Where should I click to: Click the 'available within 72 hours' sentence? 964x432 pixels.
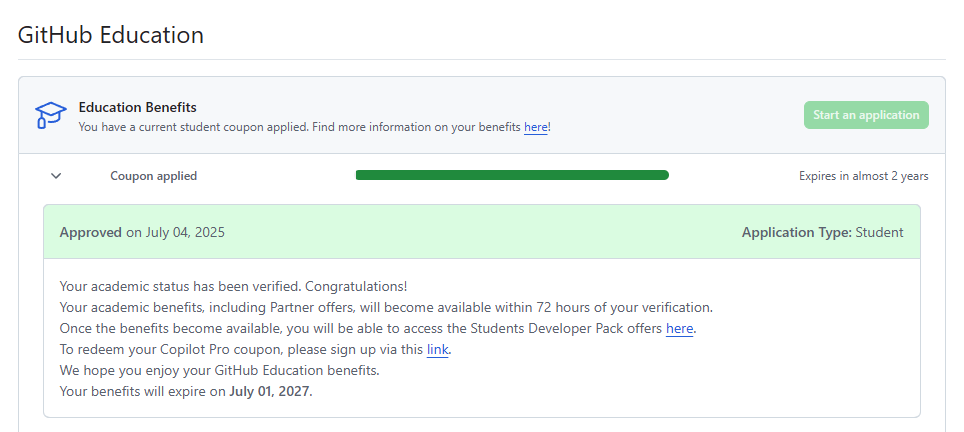pyautogui.click(x=386, y=307)
